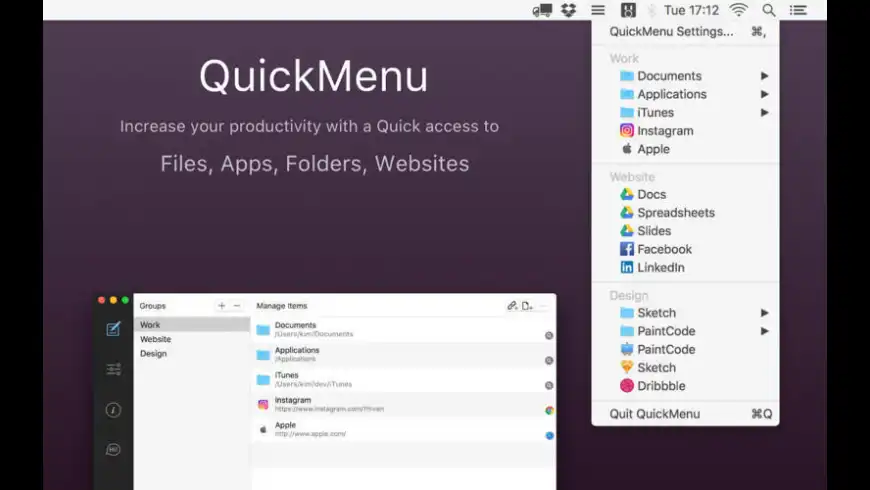Open Spreadsheets in the Website section
Image resolution: width=870 pixels, height=490 pixels.
tap(685, 213)
